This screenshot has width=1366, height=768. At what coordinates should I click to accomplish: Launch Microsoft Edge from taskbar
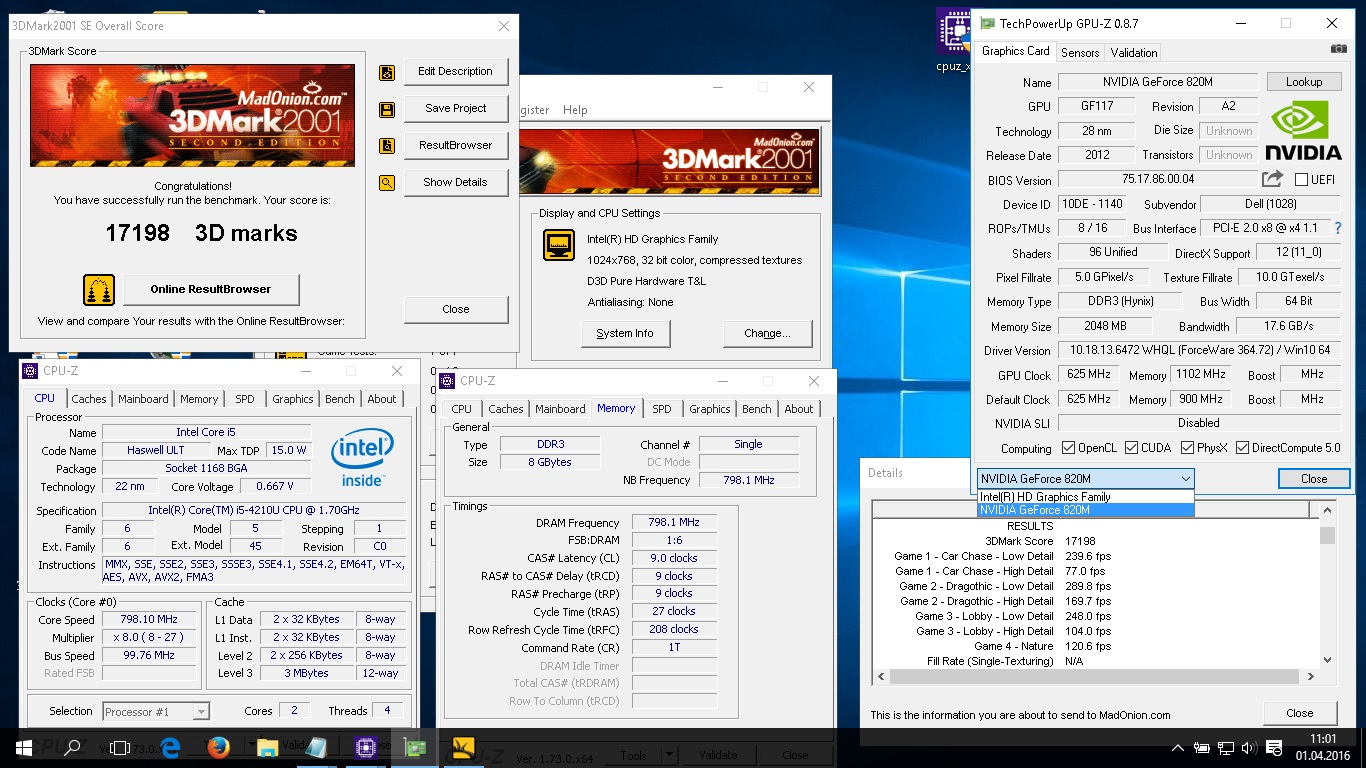click(x=170, y=748)
